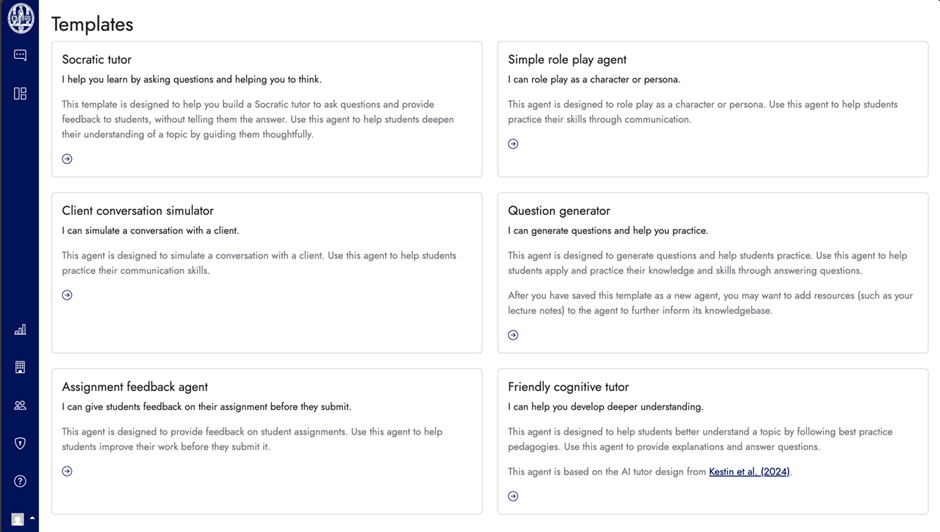940x532 pixels.
Task: Open the templates layout icon in sidebar
Action: coord(20,94)
